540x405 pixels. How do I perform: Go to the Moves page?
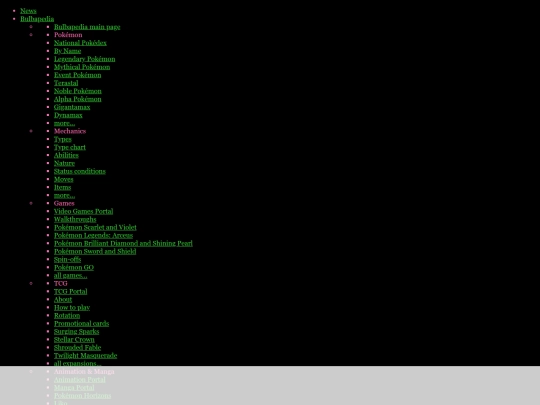[x=64, y=179]
